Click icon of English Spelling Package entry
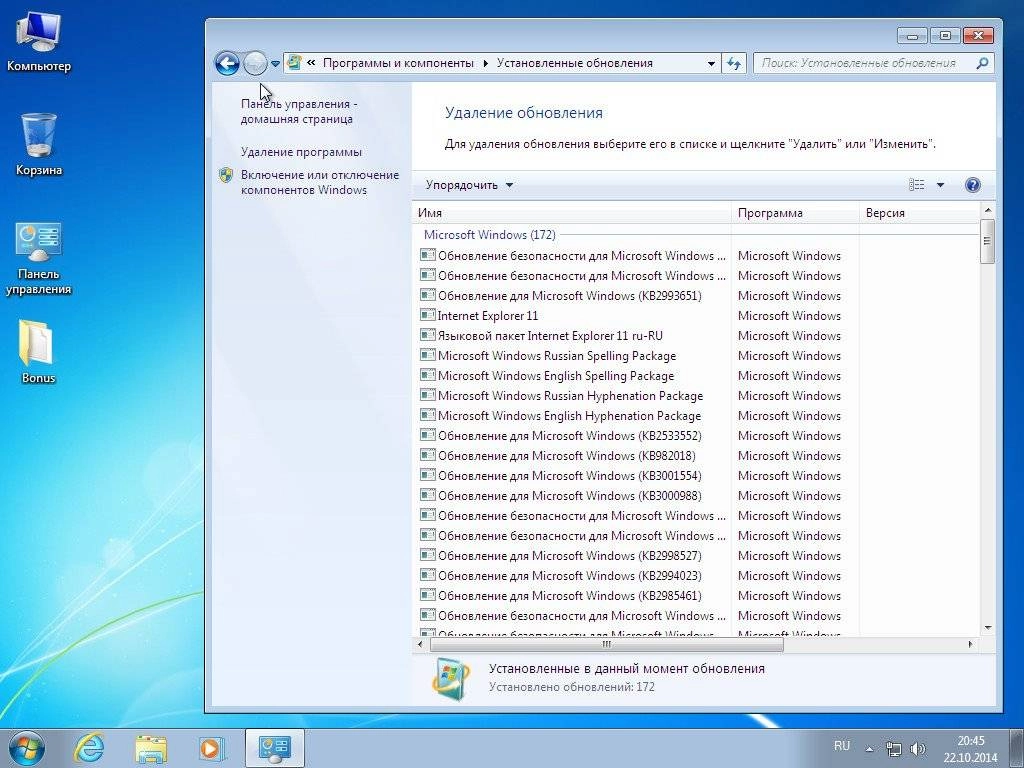This screenshot has width=1024, height=768. (428, 376)
